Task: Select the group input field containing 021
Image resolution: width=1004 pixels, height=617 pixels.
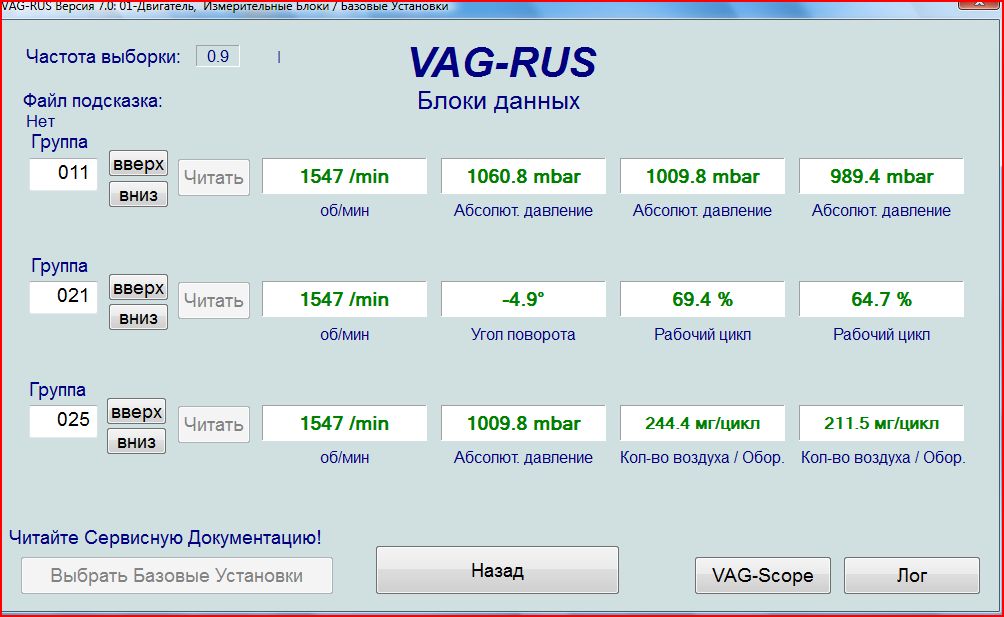Action: (x=63, y=297)
